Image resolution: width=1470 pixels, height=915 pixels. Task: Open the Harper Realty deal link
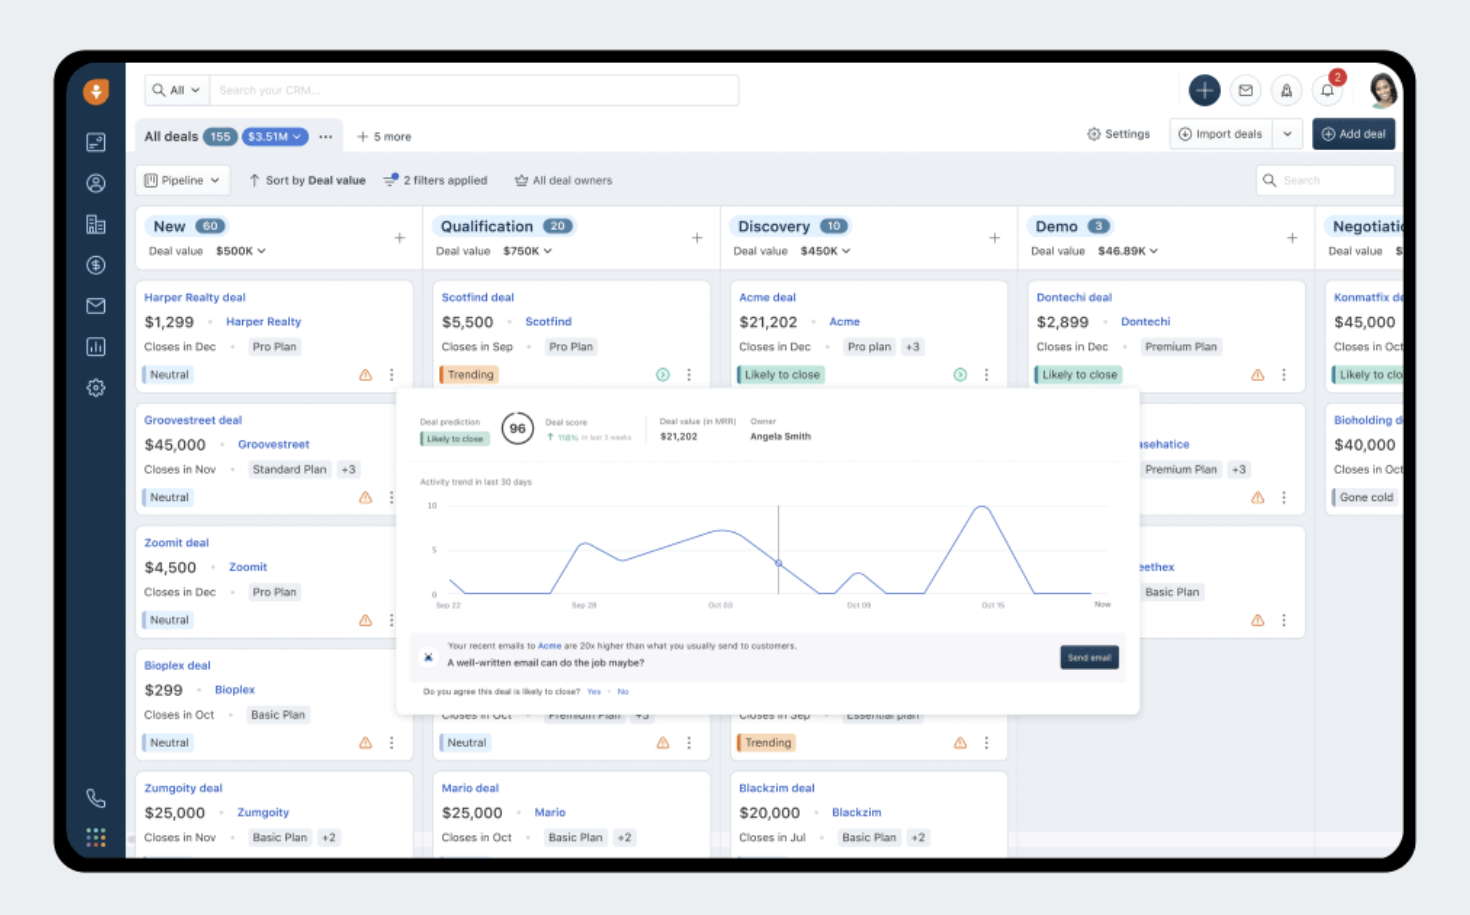point(194,297)
